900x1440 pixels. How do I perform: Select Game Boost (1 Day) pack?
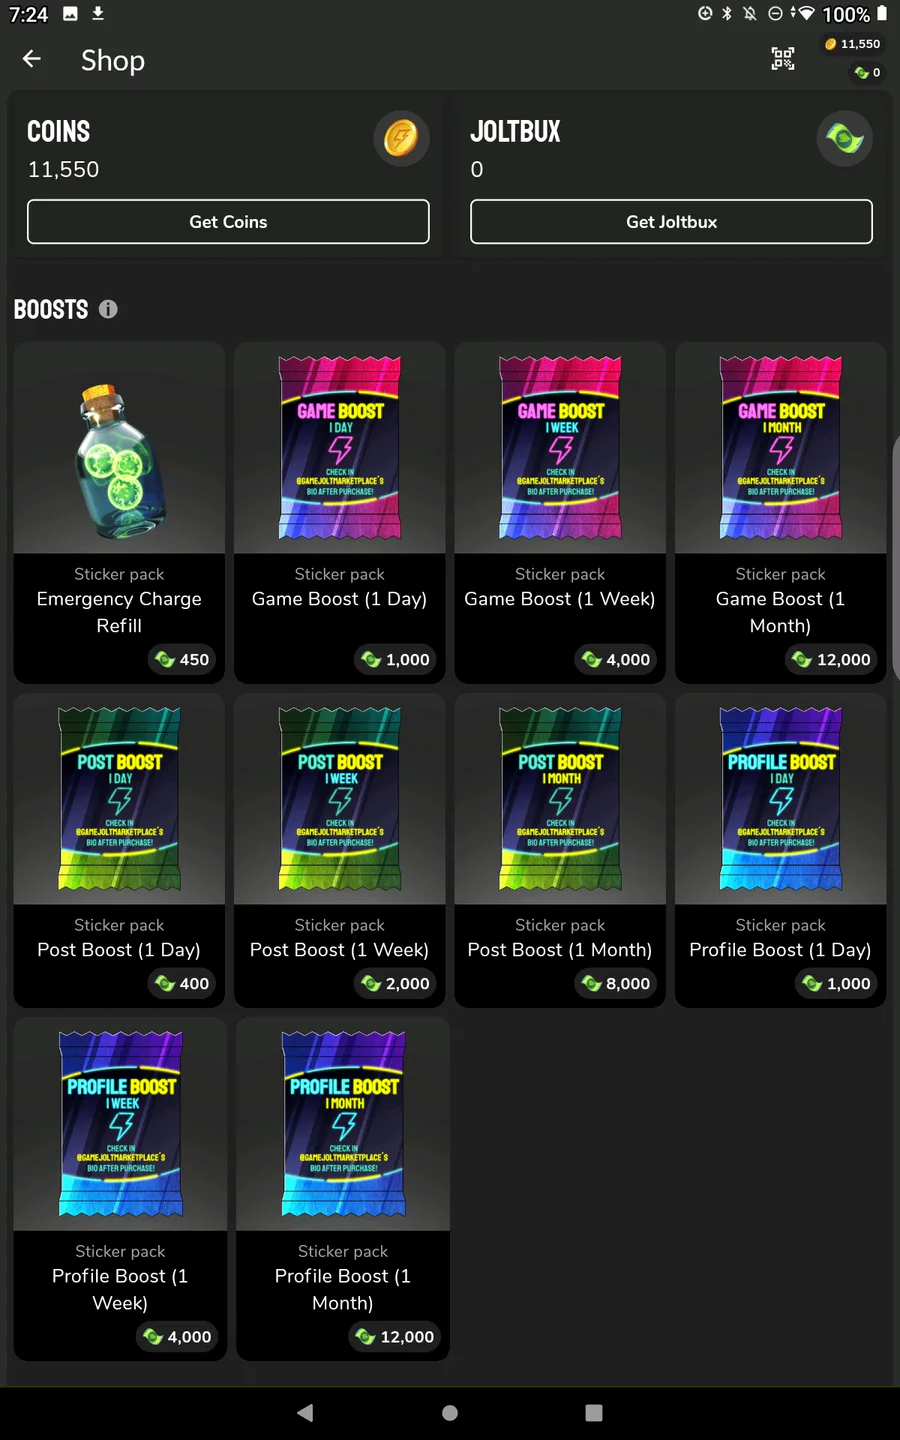coord(339,513)
